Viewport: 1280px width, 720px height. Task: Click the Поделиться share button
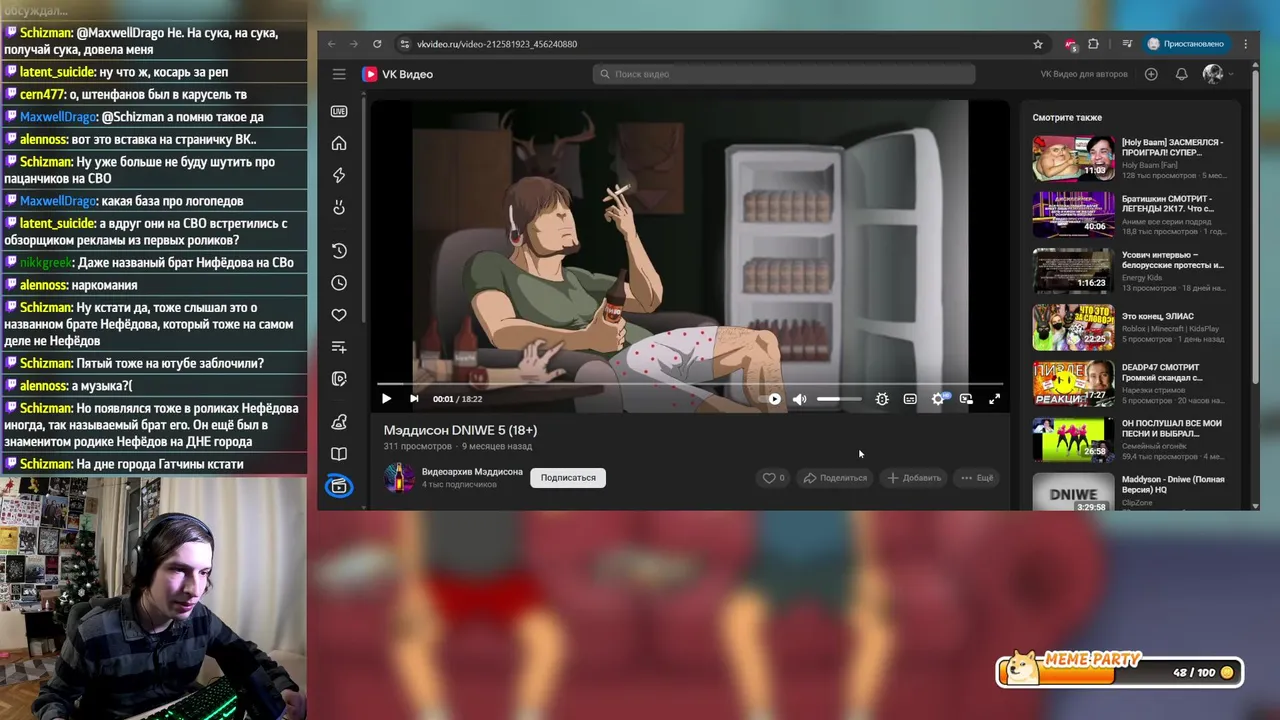coord(836,478)
